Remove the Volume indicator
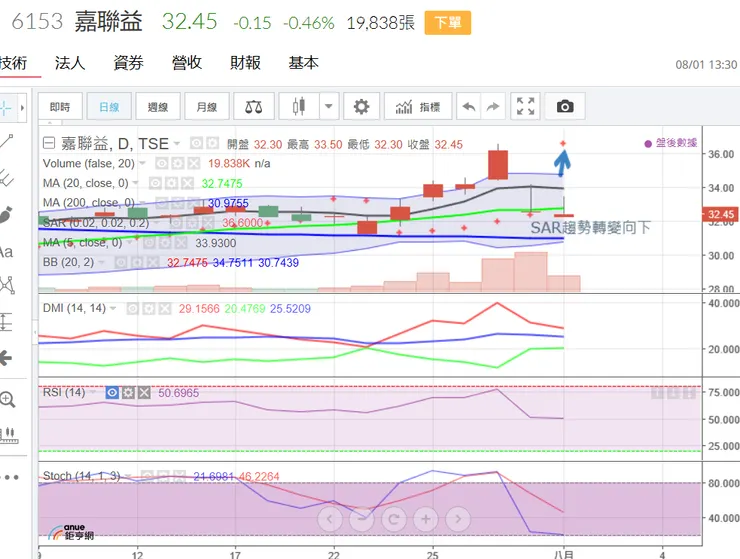This screenshot has width=740, height=559. coord(193,164)
